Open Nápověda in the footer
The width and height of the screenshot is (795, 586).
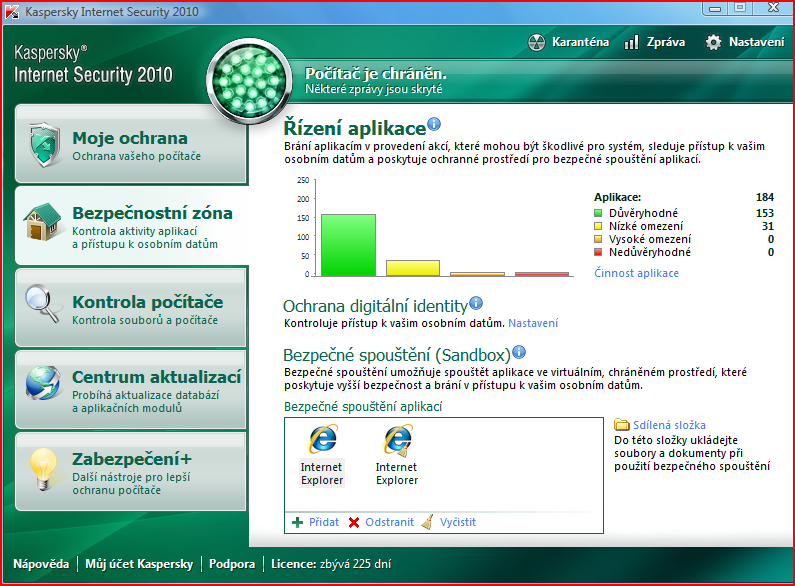tap(41, 564)
